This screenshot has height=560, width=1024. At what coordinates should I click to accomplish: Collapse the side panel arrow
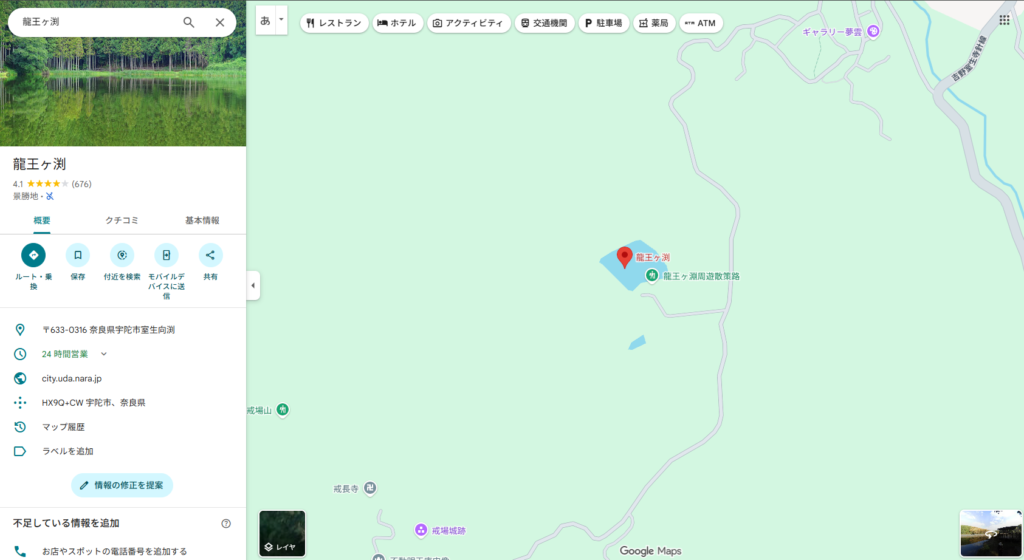(253, 285)
